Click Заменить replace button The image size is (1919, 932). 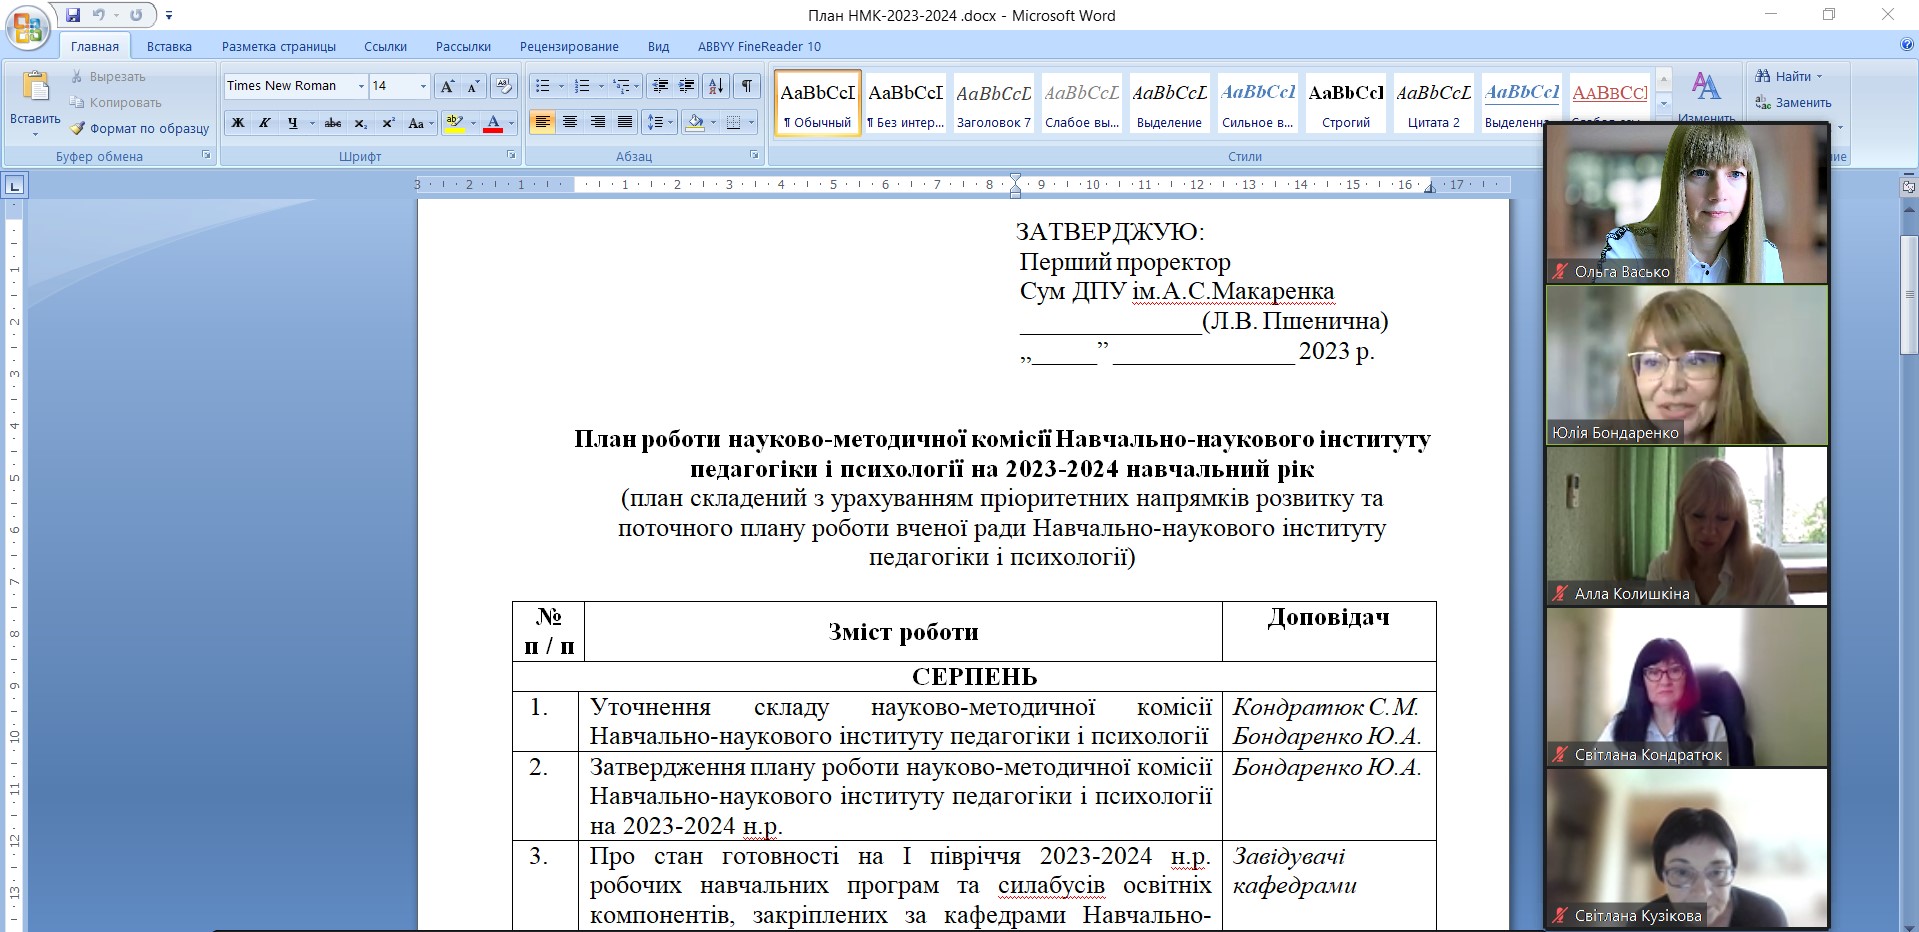(x=1794, y=102)
